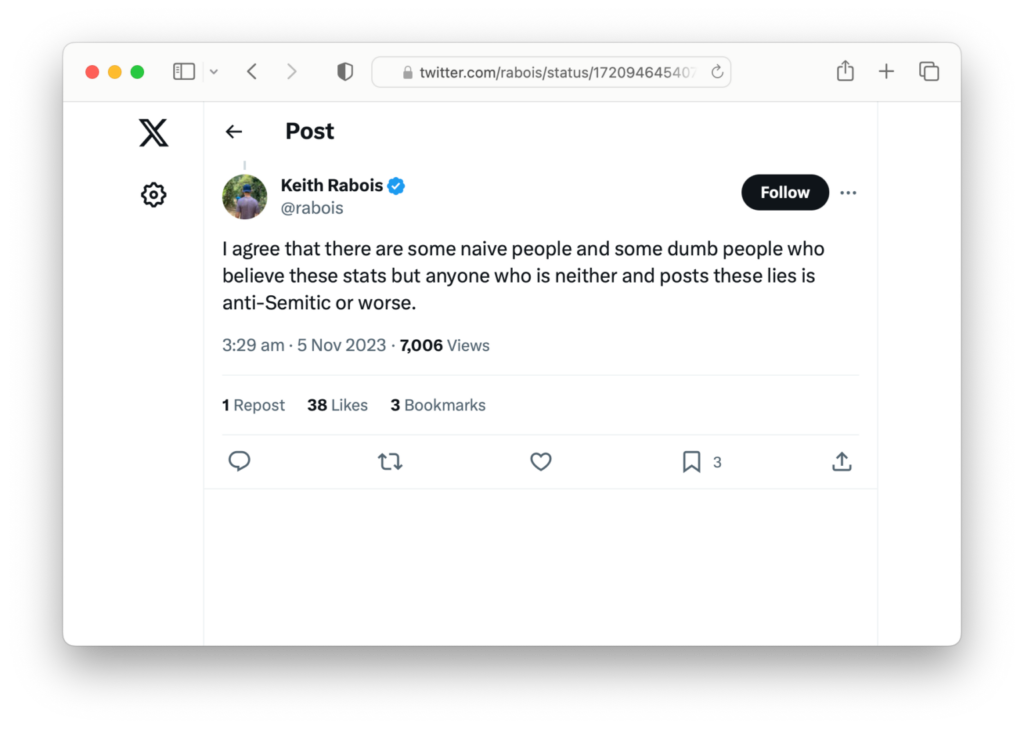Open Safari's privacy shield report
Image resolution: width=1024 pixels, height=729 pixels.
click(344, 71)
